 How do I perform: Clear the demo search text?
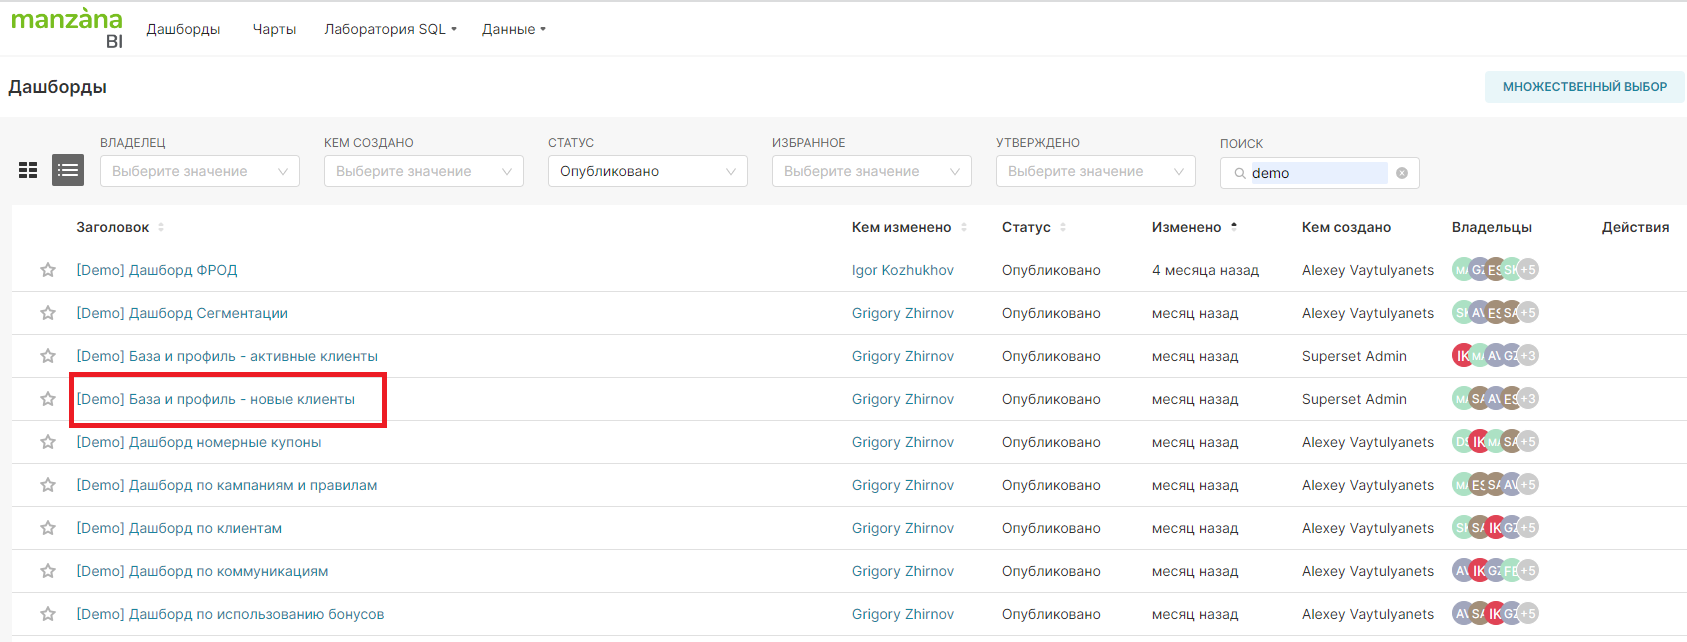pyautogui.click(x=1402, y=173)
